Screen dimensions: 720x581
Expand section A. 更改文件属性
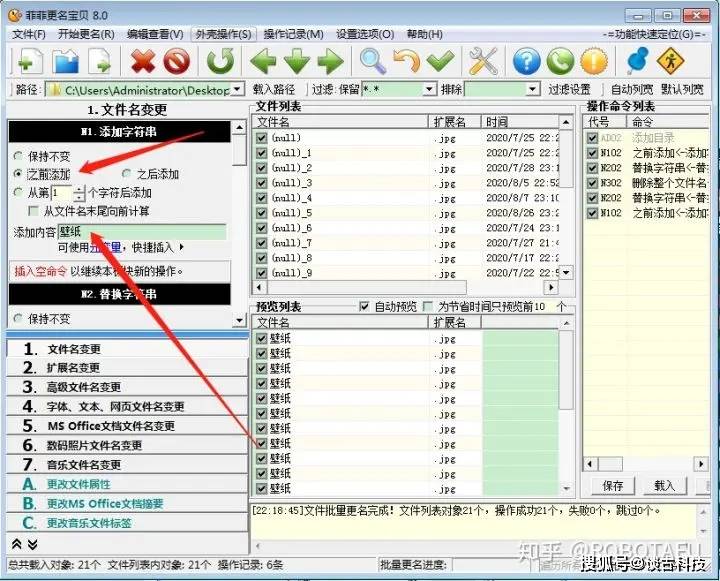click(x=127, y=484)
